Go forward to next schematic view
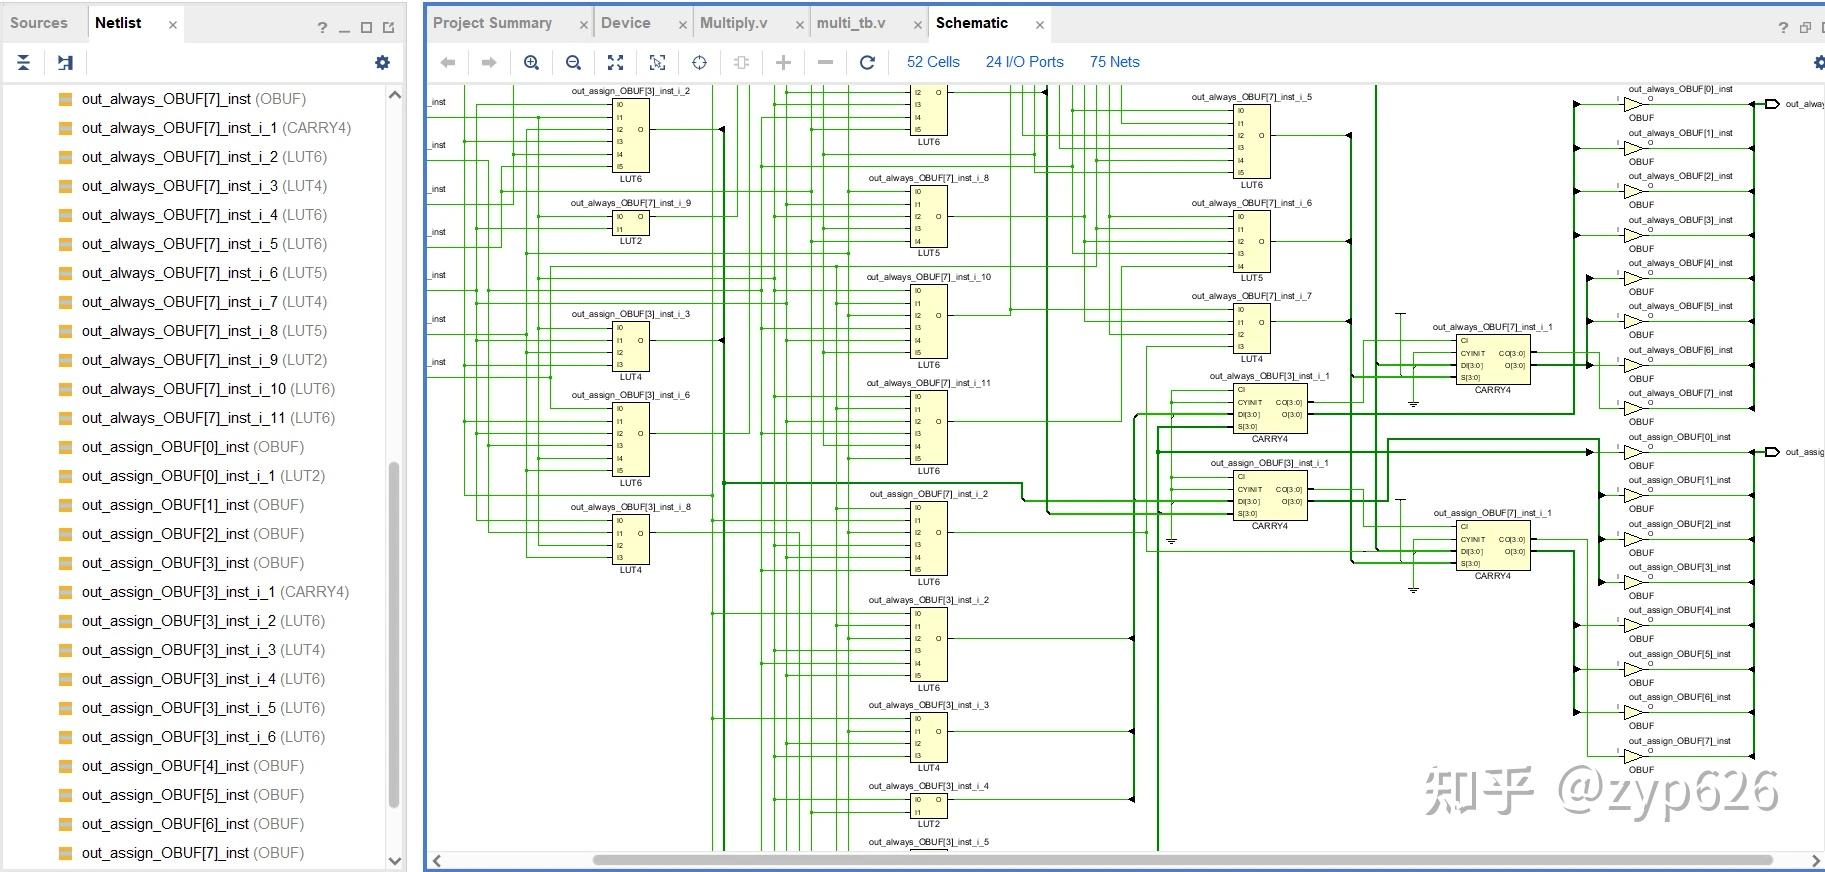The height and width of the screenshot is (872, 1825). 489,62
